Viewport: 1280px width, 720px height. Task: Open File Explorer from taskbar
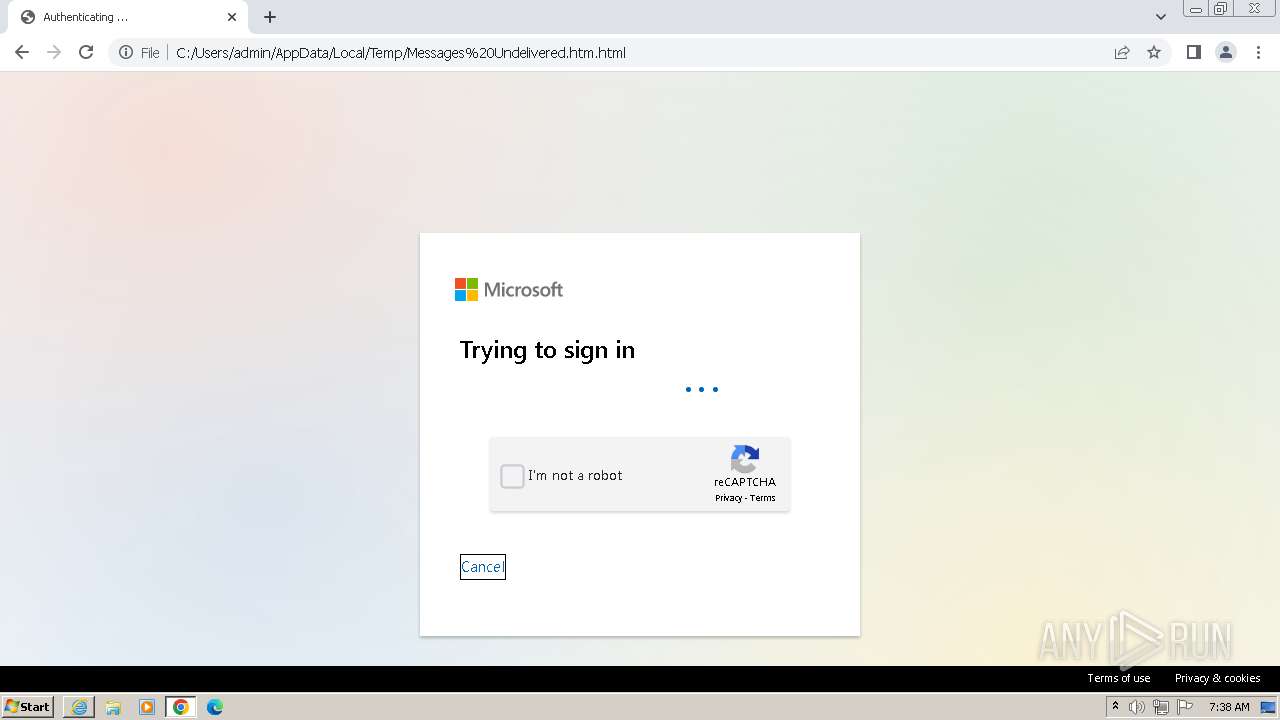(113, 707)
